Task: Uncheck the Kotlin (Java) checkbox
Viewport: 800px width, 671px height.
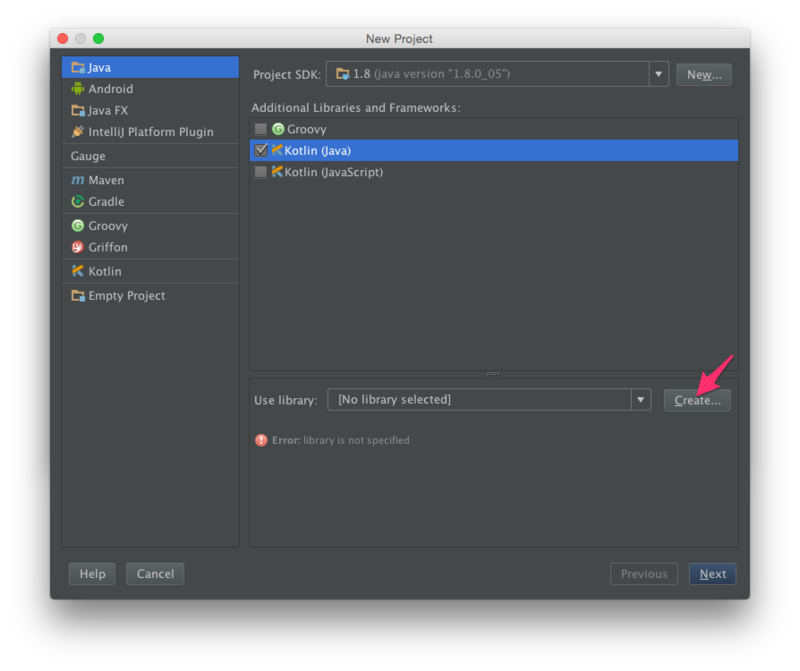Action: click(x=261, y=150)
